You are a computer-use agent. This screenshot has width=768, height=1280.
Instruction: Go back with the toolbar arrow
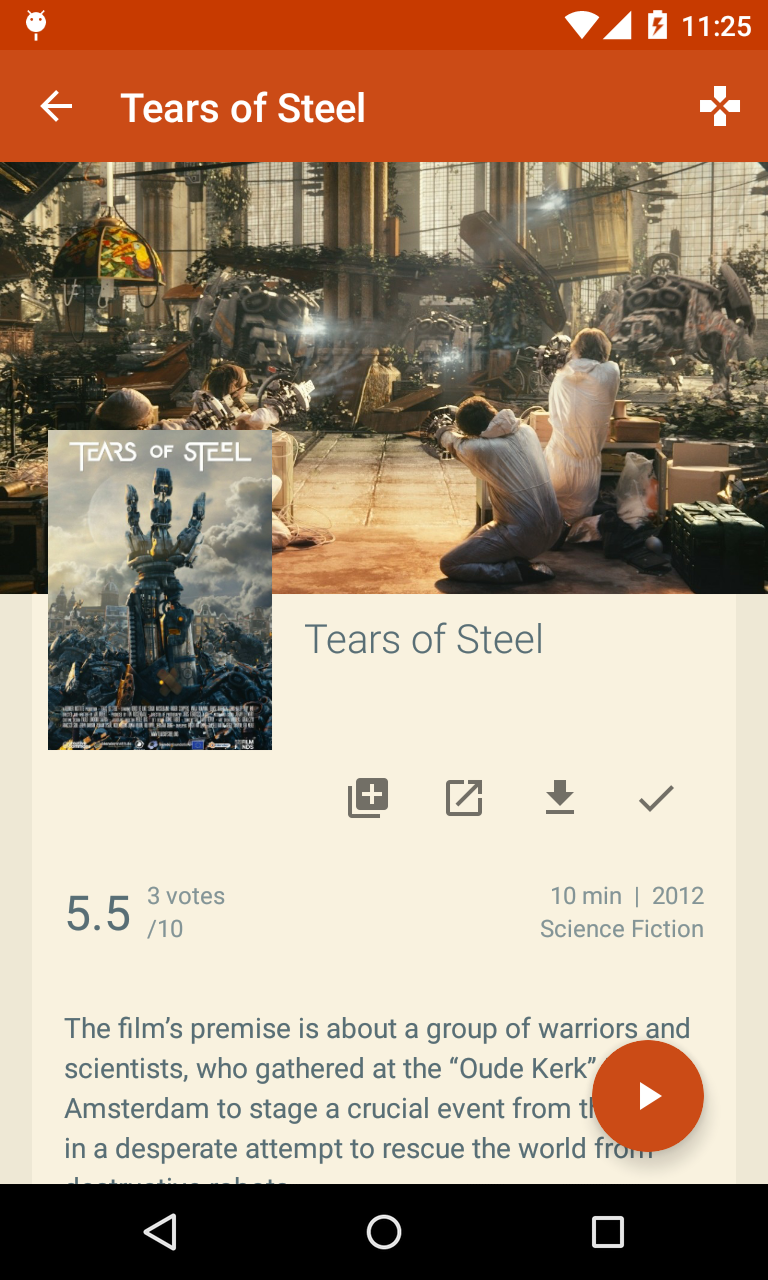[x=56, y=106]
